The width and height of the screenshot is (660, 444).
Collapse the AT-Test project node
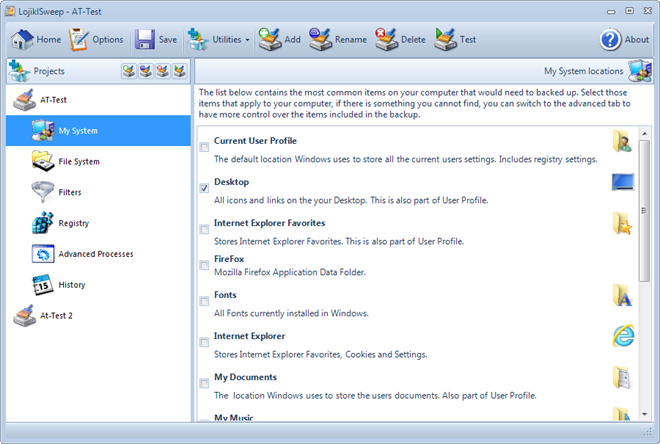[26, 100]
